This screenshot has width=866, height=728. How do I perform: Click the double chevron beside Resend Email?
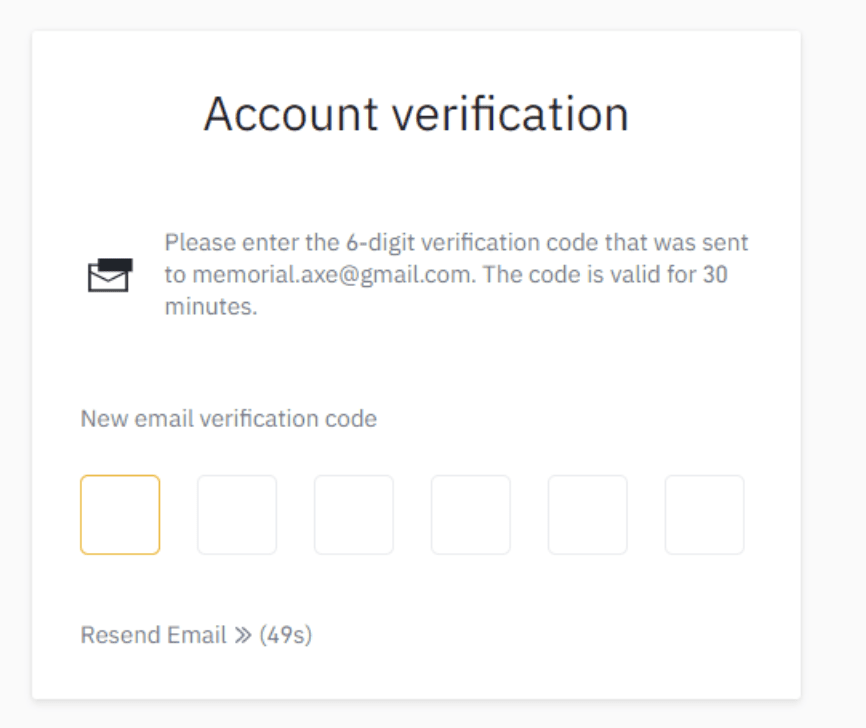243,635
